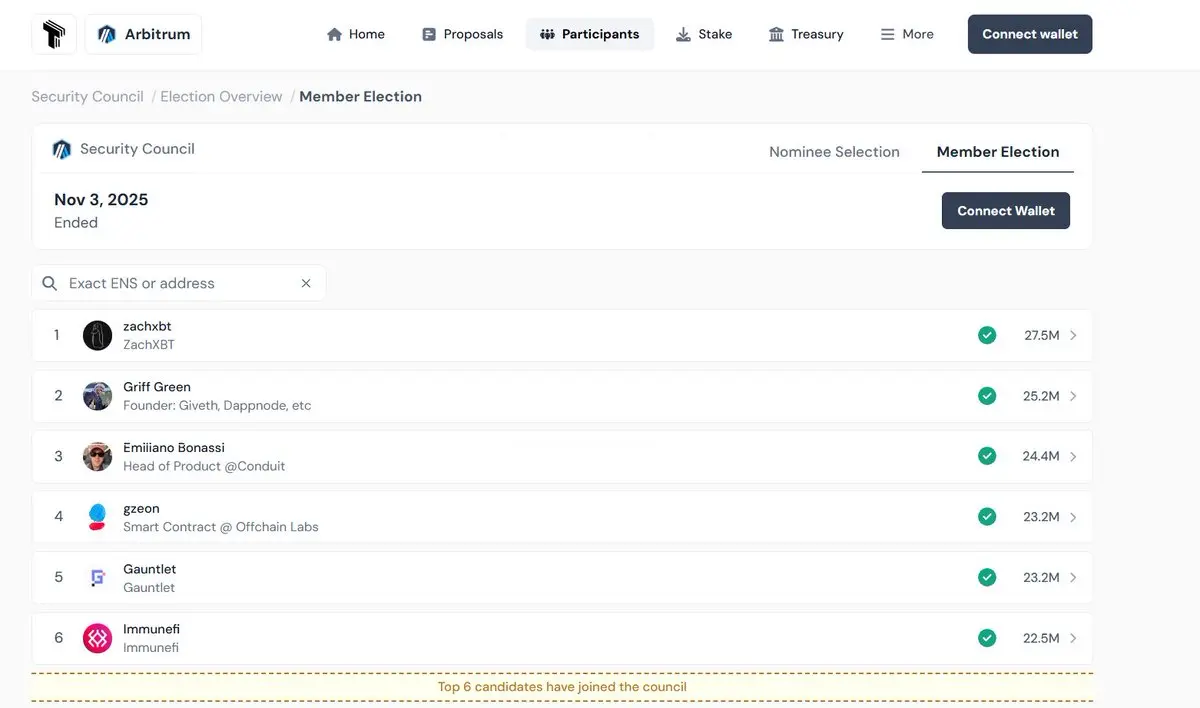Image resolution: width=1200 pixels, height=708 pixels.
Task: Click the Connect Wallet button in election card
Action: 1006,211
